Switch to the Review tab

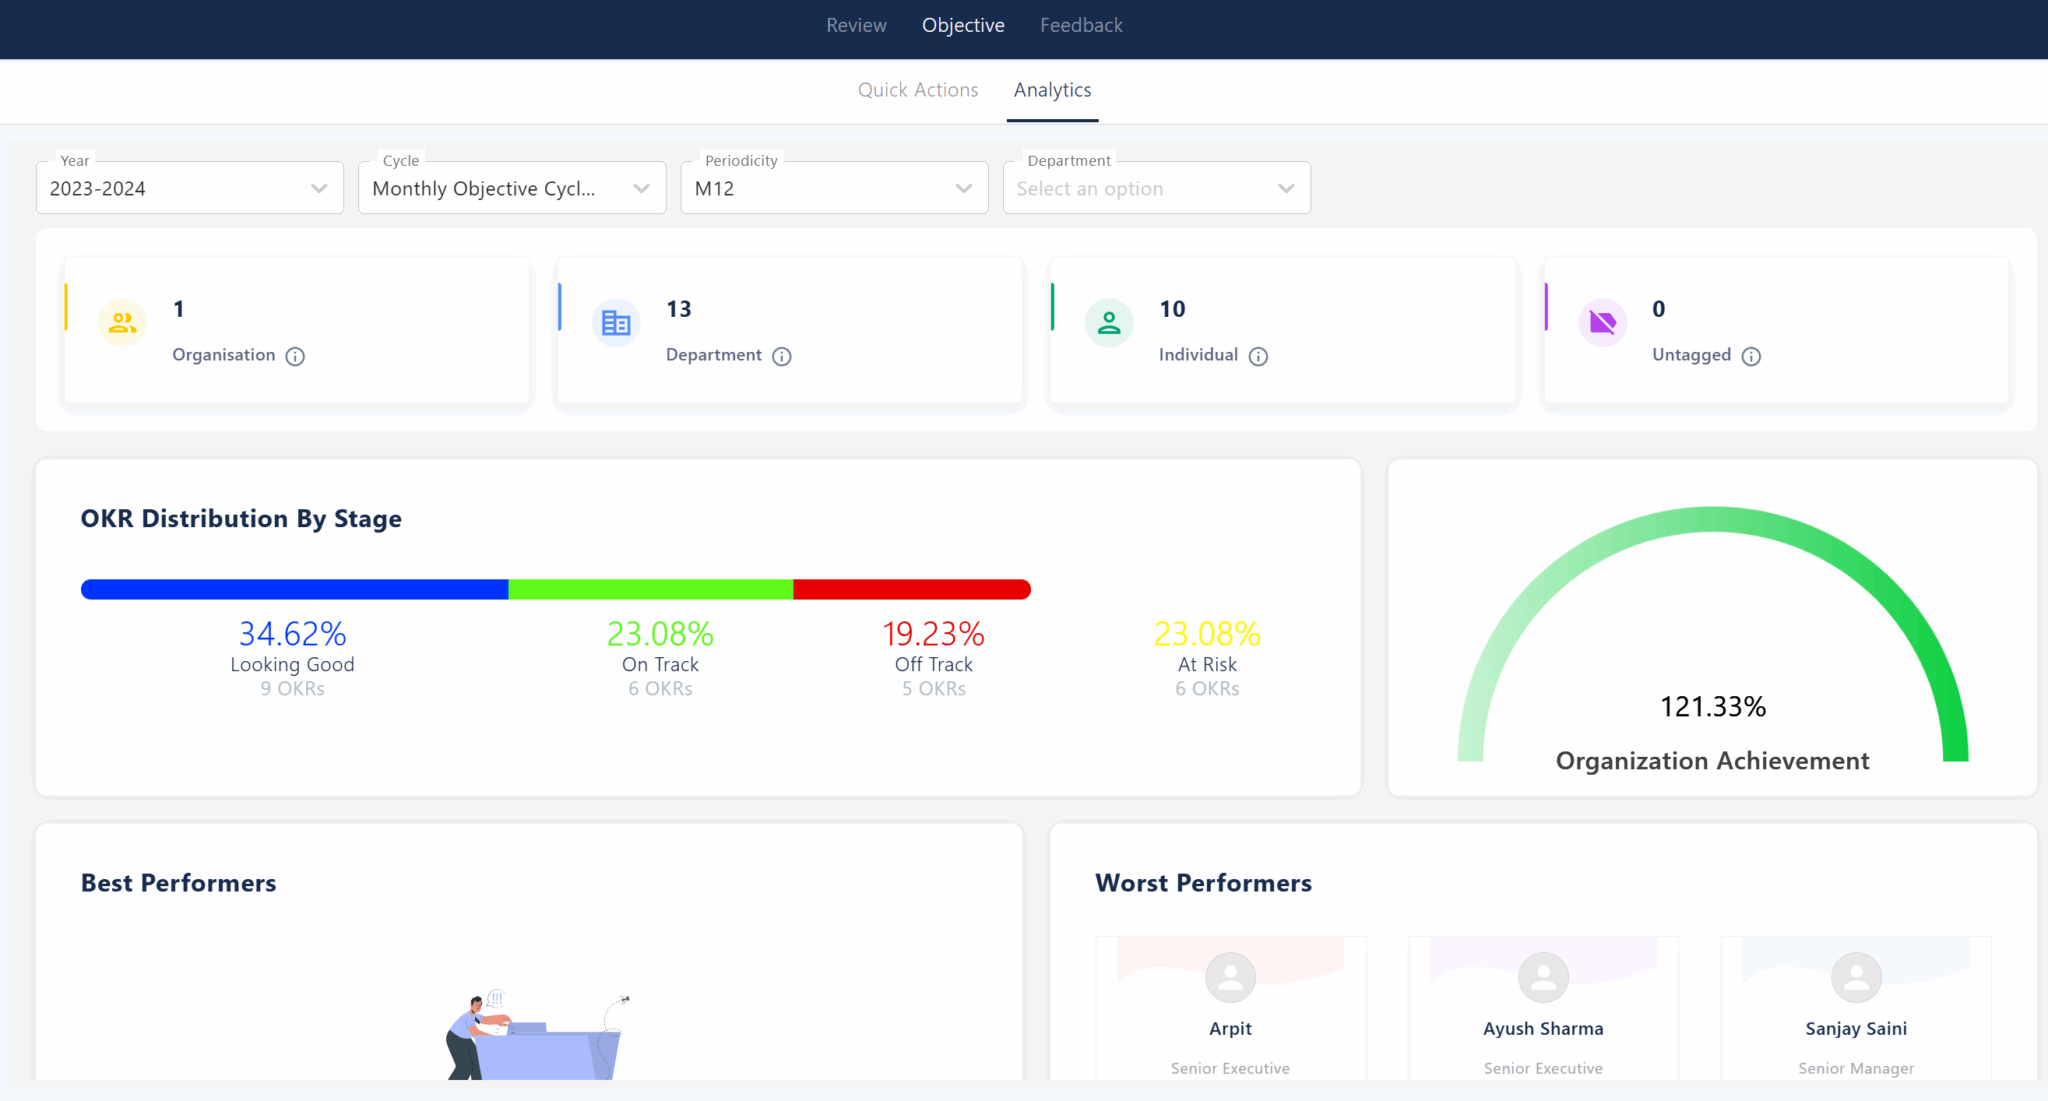tap(856, 25)
